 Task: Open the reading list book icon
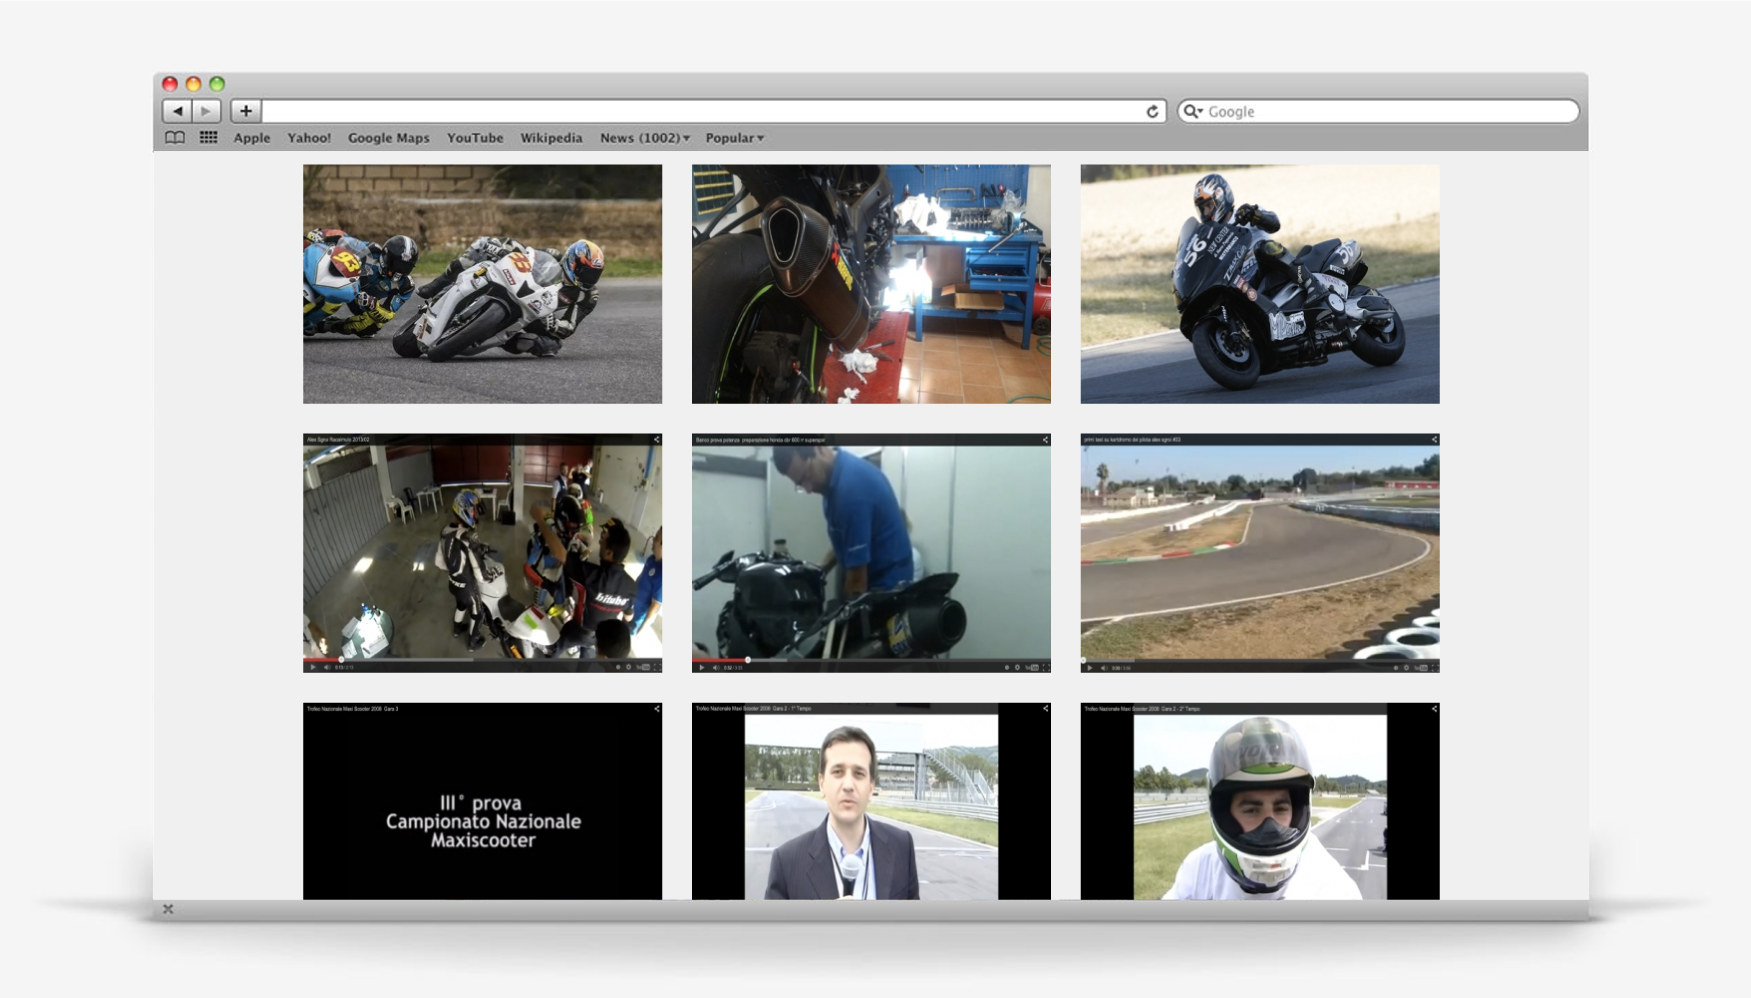[x=175, y=138]
